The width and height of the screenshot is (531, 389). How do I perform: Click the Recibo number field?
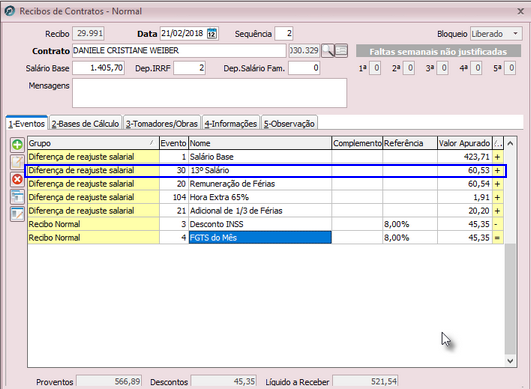[89, 34]
